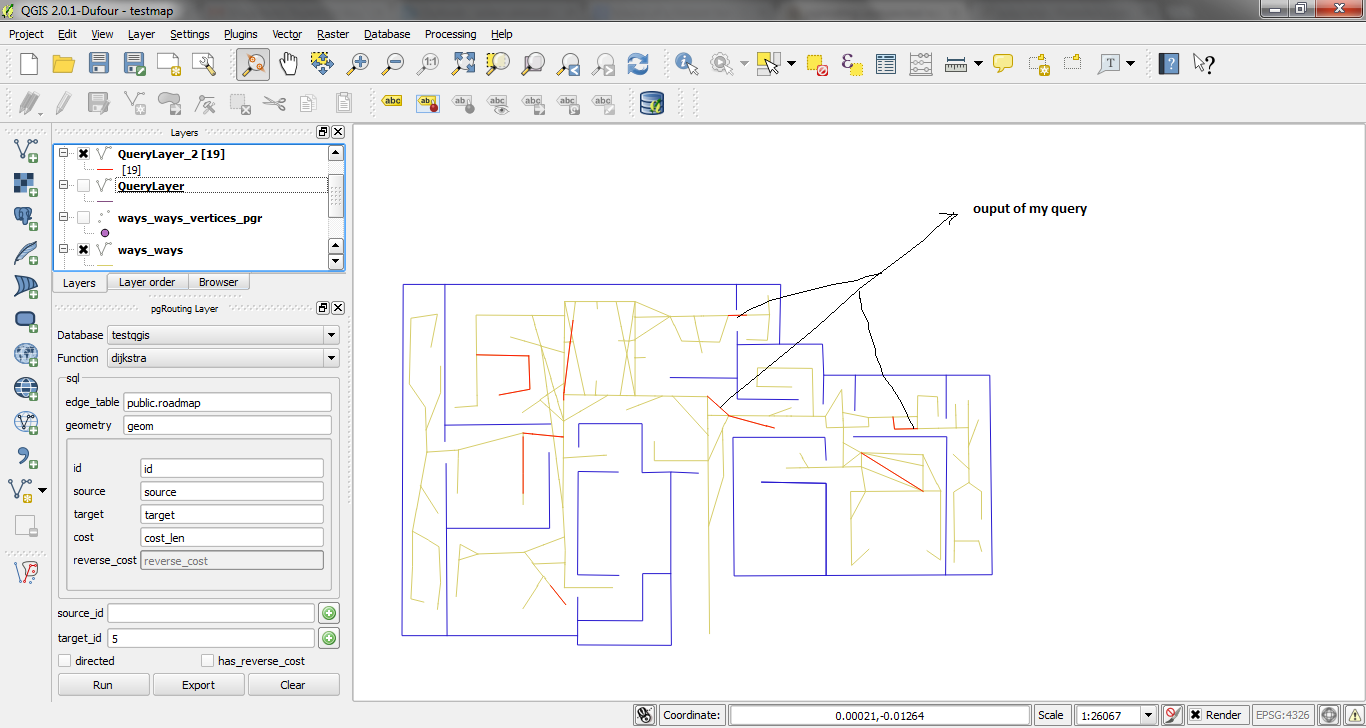Click the source_id input field

(211, 613)
